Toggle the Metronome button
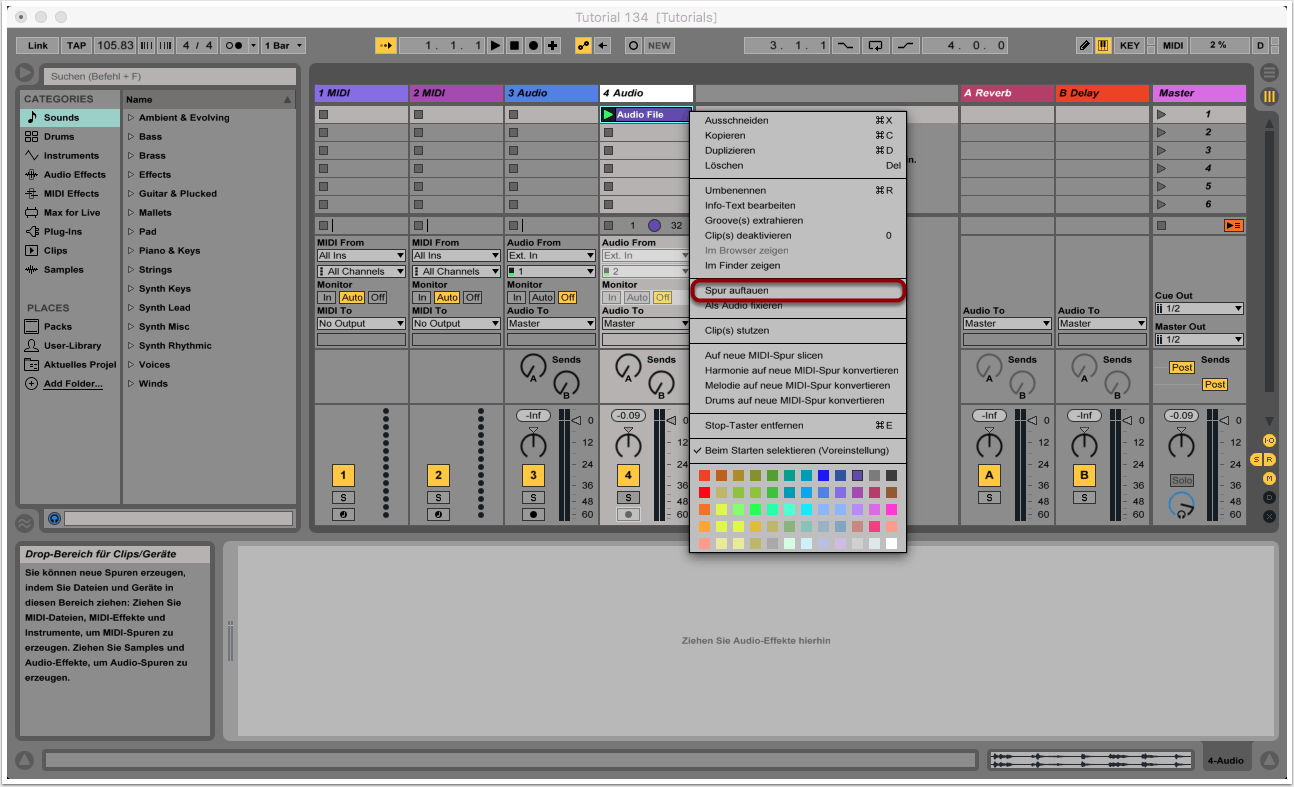 (x=236, y=46)
